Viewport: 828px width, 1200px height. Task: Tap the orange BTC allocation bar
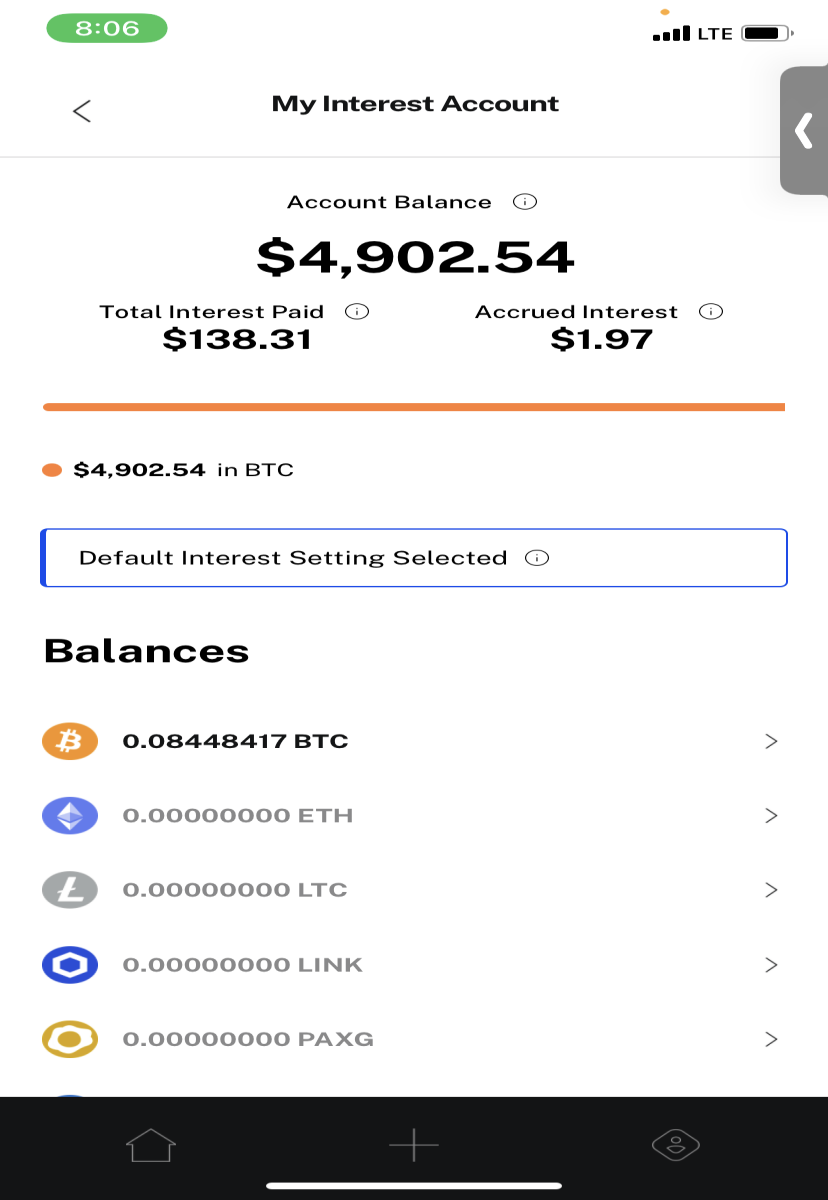tap(414, 407)
